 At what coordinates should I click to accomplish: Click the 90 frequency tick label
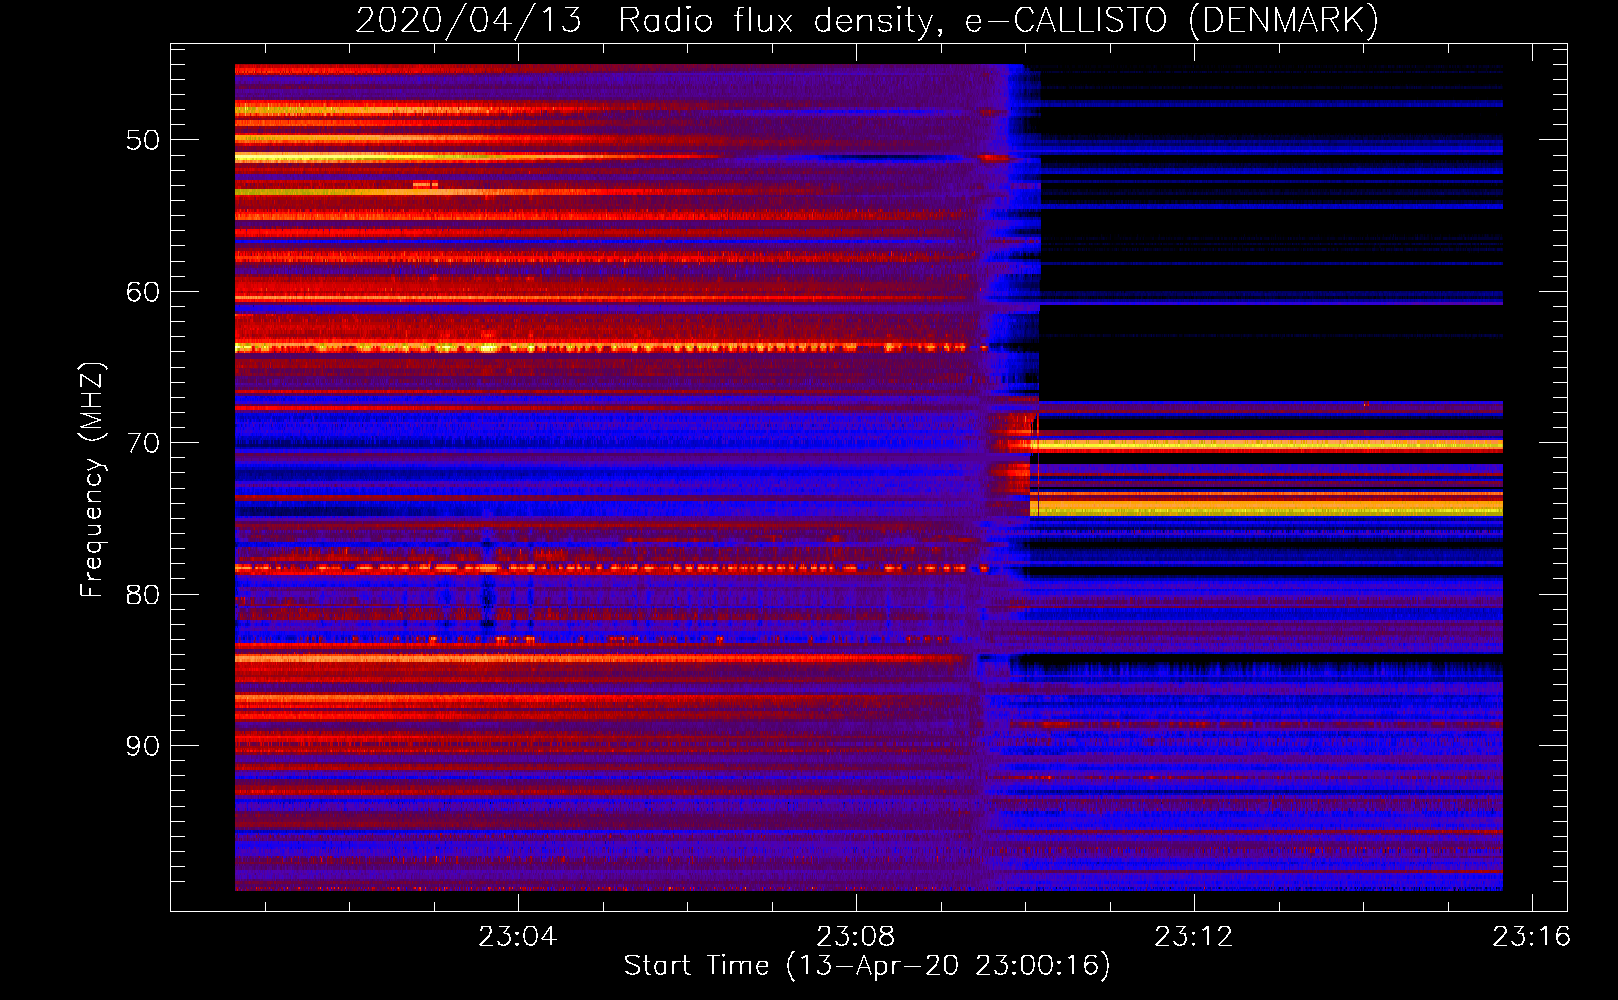coord(143,746)
